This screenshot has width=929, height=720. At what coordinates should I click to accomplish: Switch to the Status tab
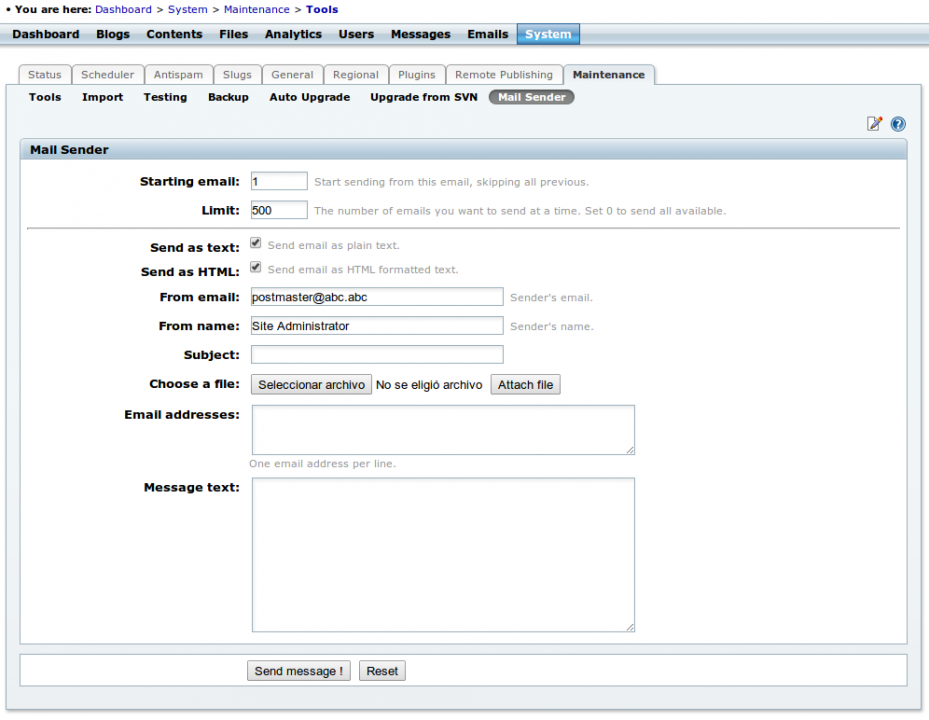(x=45, y=75)
